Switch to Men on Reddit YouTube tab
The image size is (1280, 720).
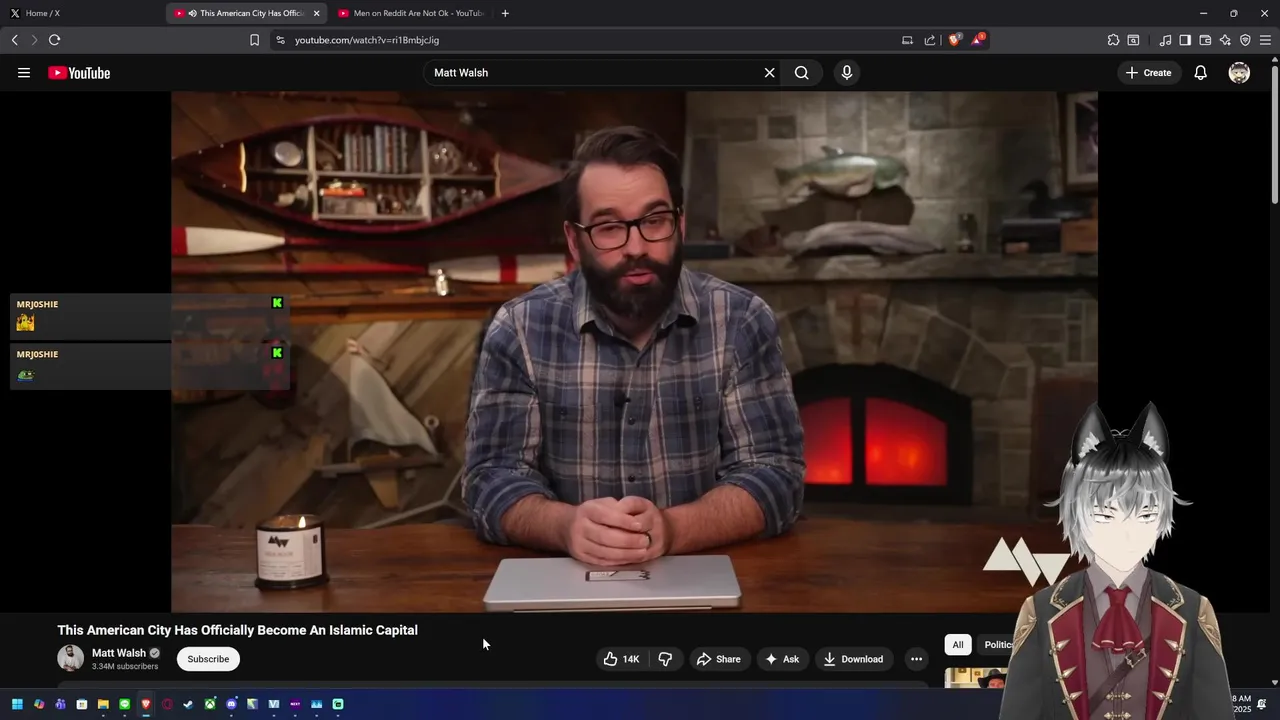coord(412,13)
